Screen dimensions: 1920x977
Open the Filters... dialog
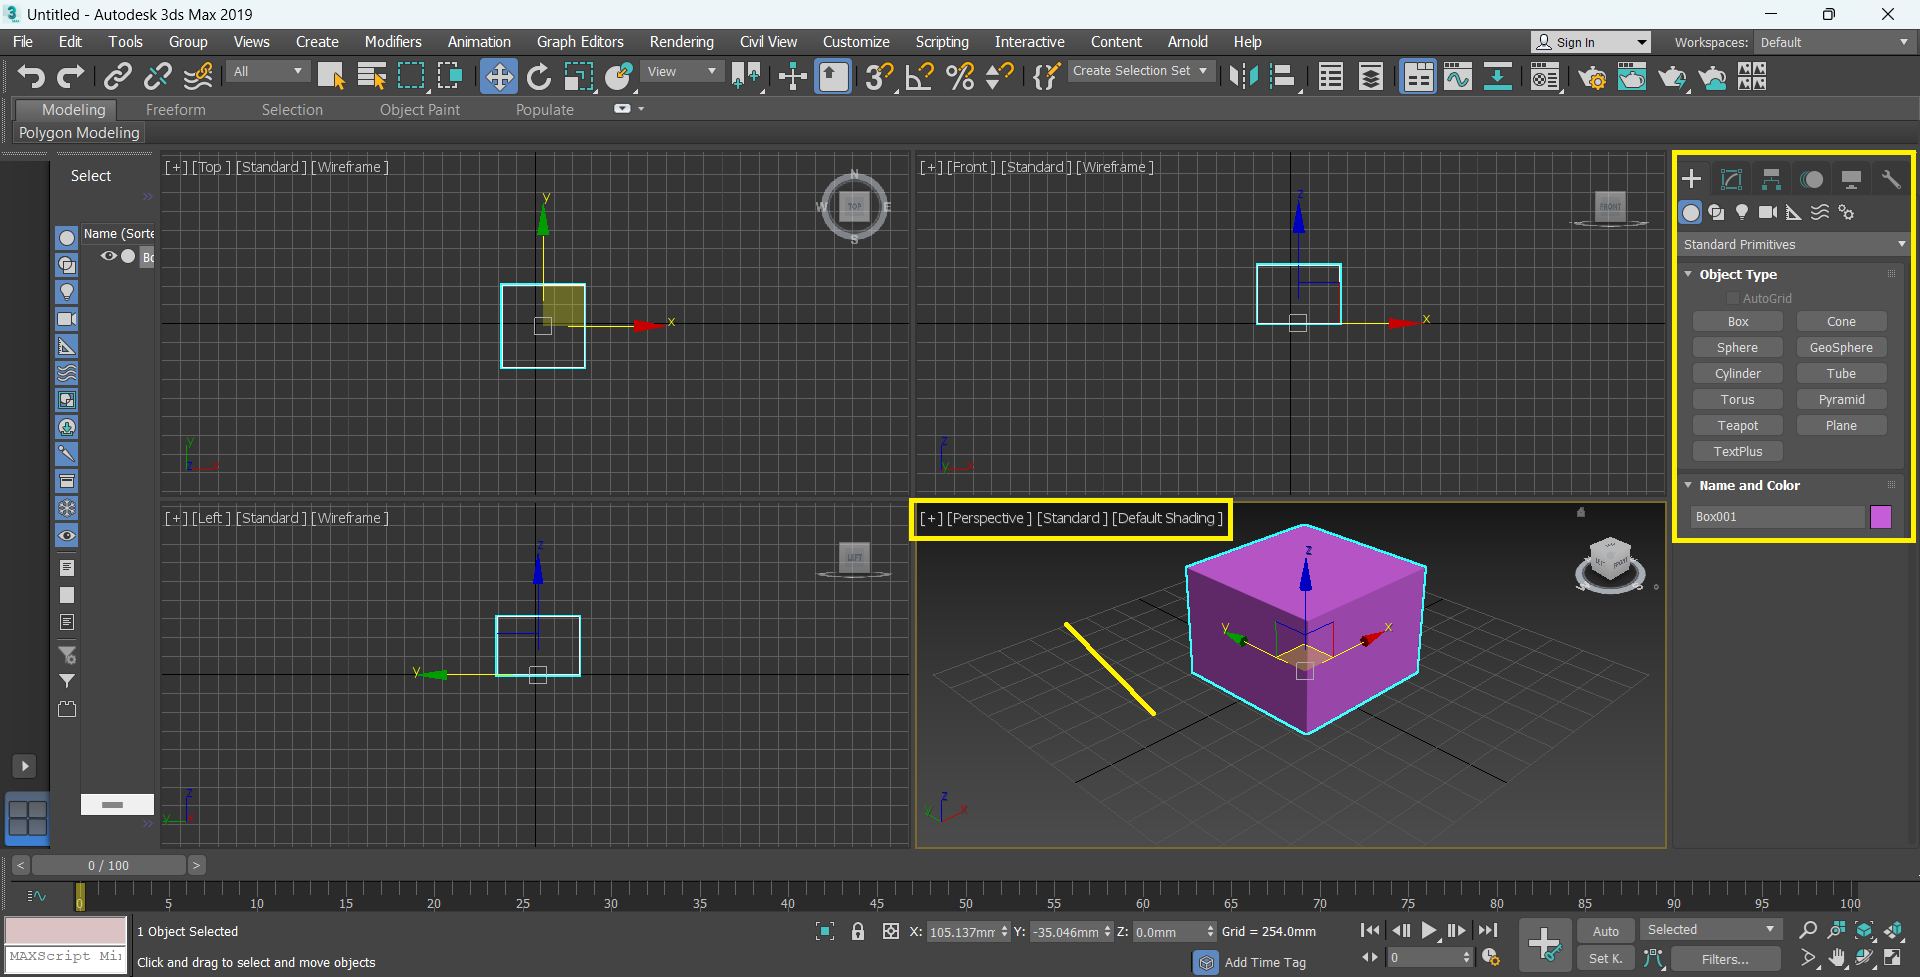[x=1725, y=959]
